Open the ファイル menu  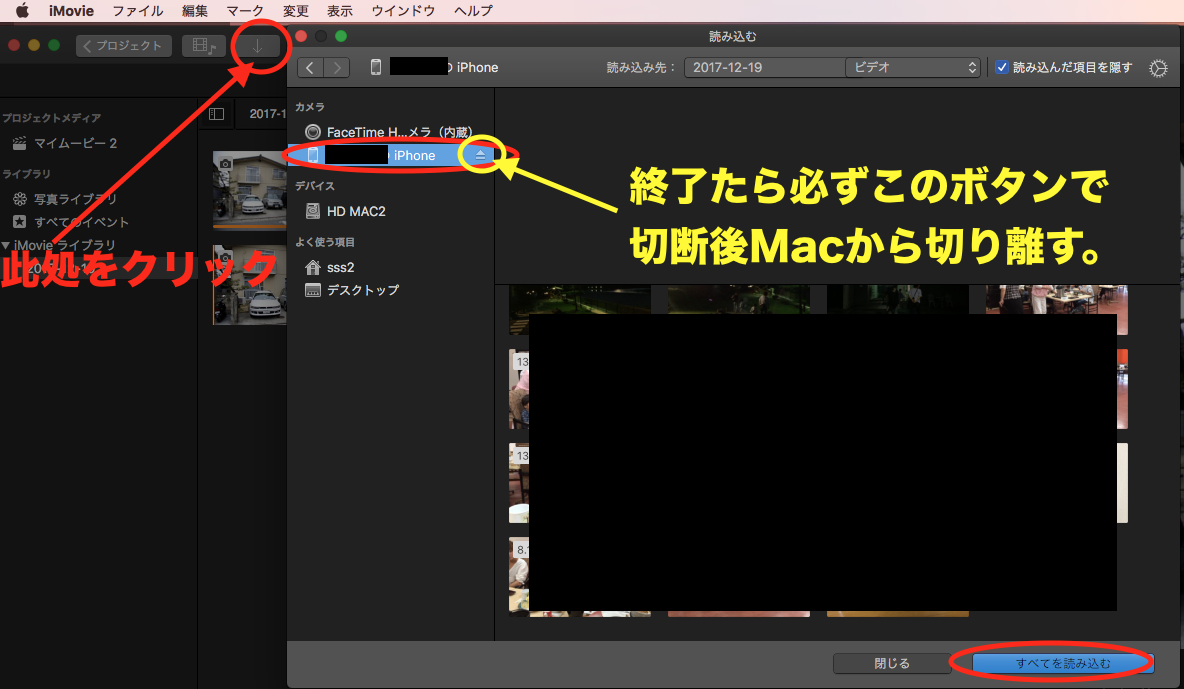tap(137, 11)
